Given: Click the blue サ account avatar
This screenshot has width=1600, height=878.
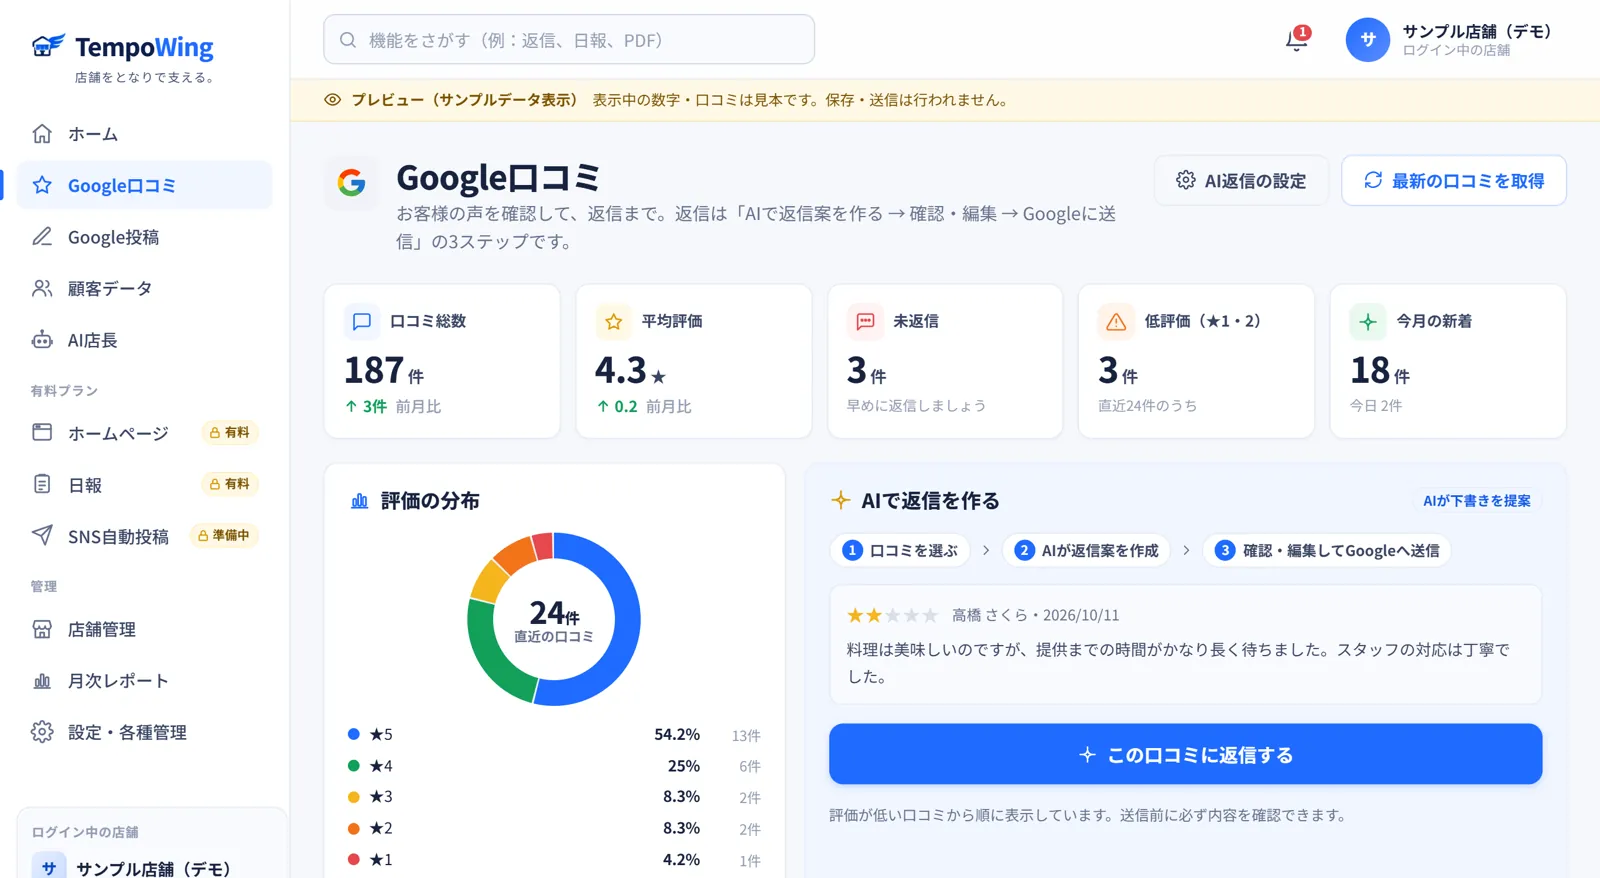Looking at the screenshot, I should click(x=1368, y=40).
